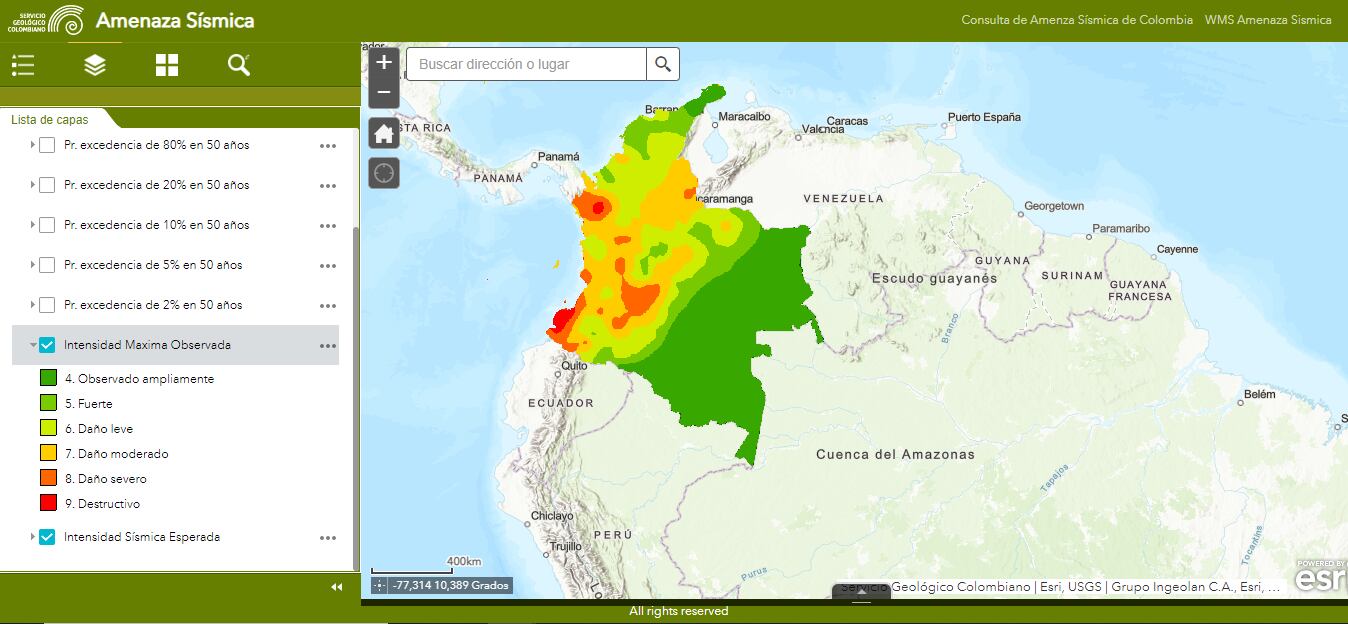
Task: Collapse sidebar with double-arrow control
Action: [335, 587]
